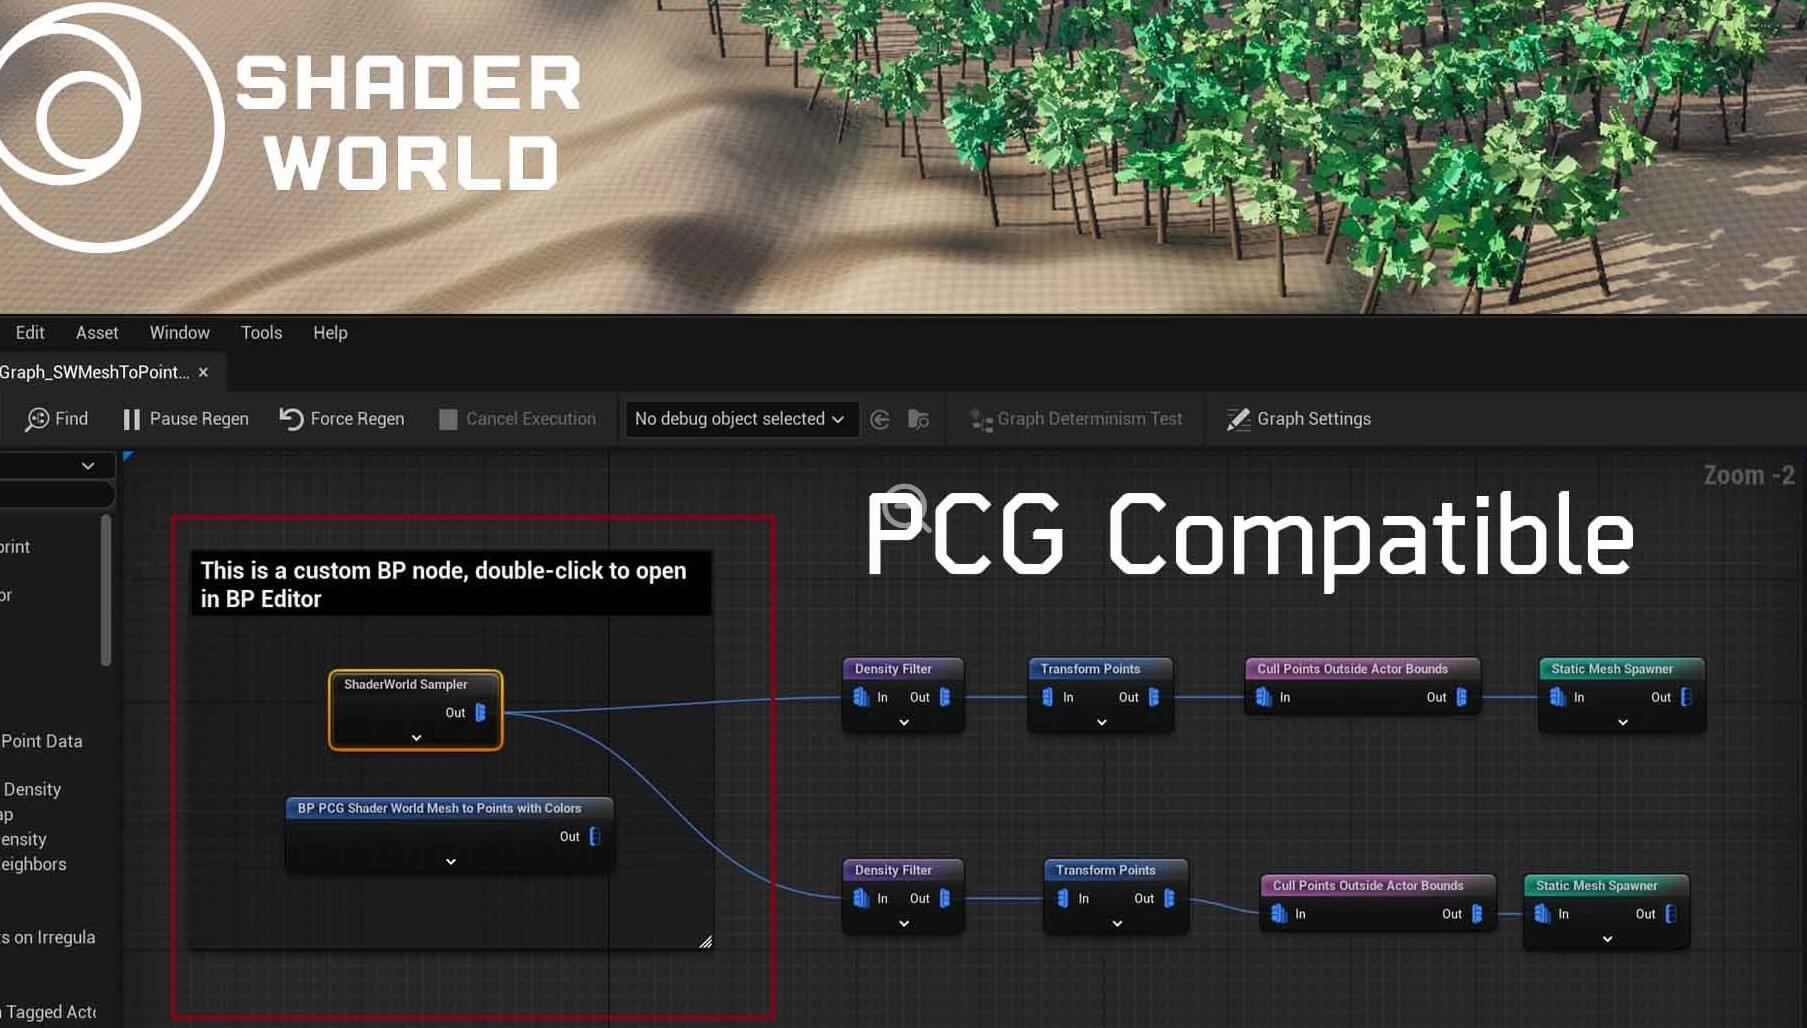This screenshot has width=1807, height=1028.
Task: Click the Graph Settings pencil icon
Action: [1238, 419]
